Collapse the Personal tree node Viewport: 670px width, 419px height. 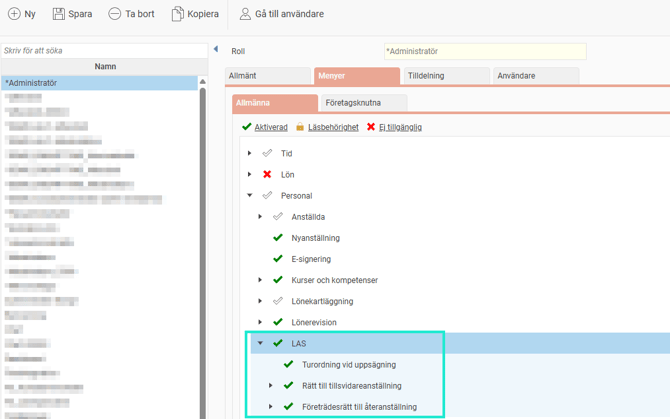coord(250,196)
